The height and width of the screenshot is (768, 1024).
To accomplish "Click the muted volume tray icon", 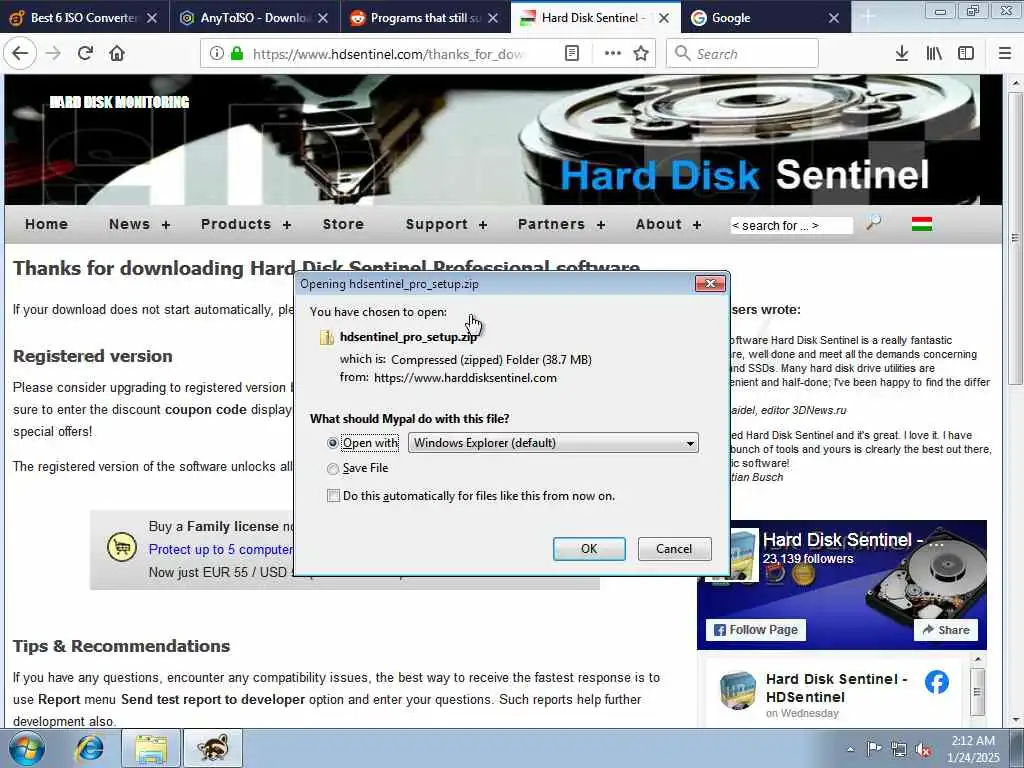I will tap(923, 750).
